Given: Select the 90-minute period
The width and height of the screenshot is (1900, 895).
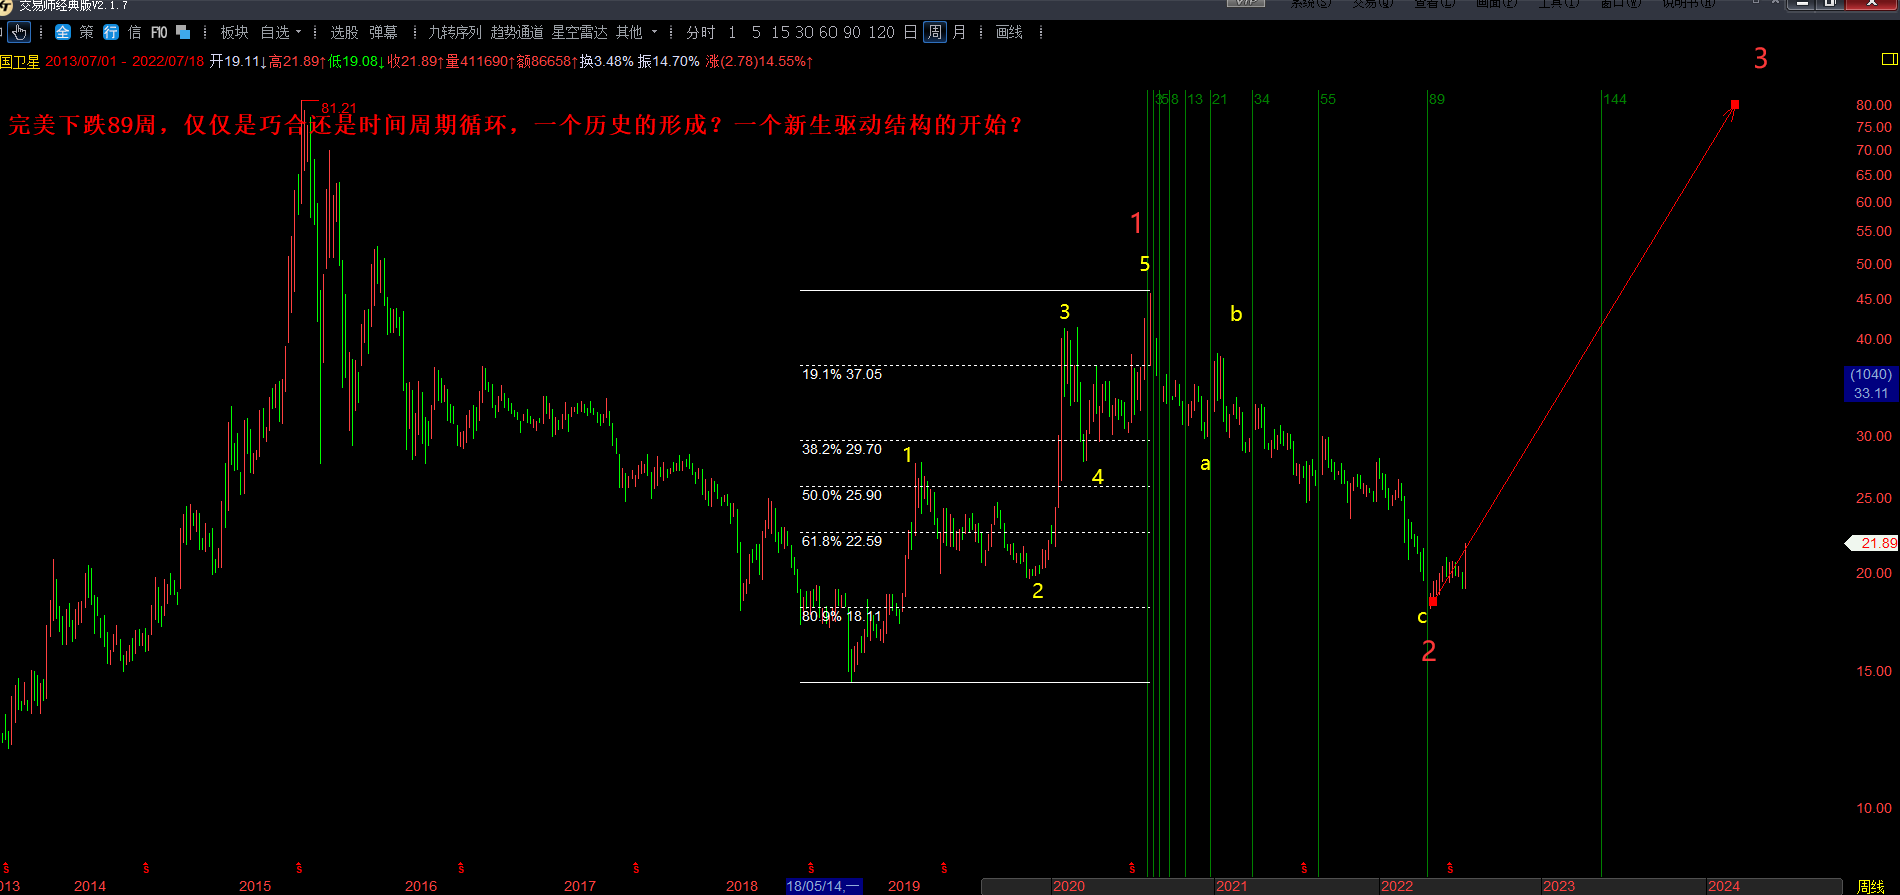Looking at the screenshot, I should (852, 32).
